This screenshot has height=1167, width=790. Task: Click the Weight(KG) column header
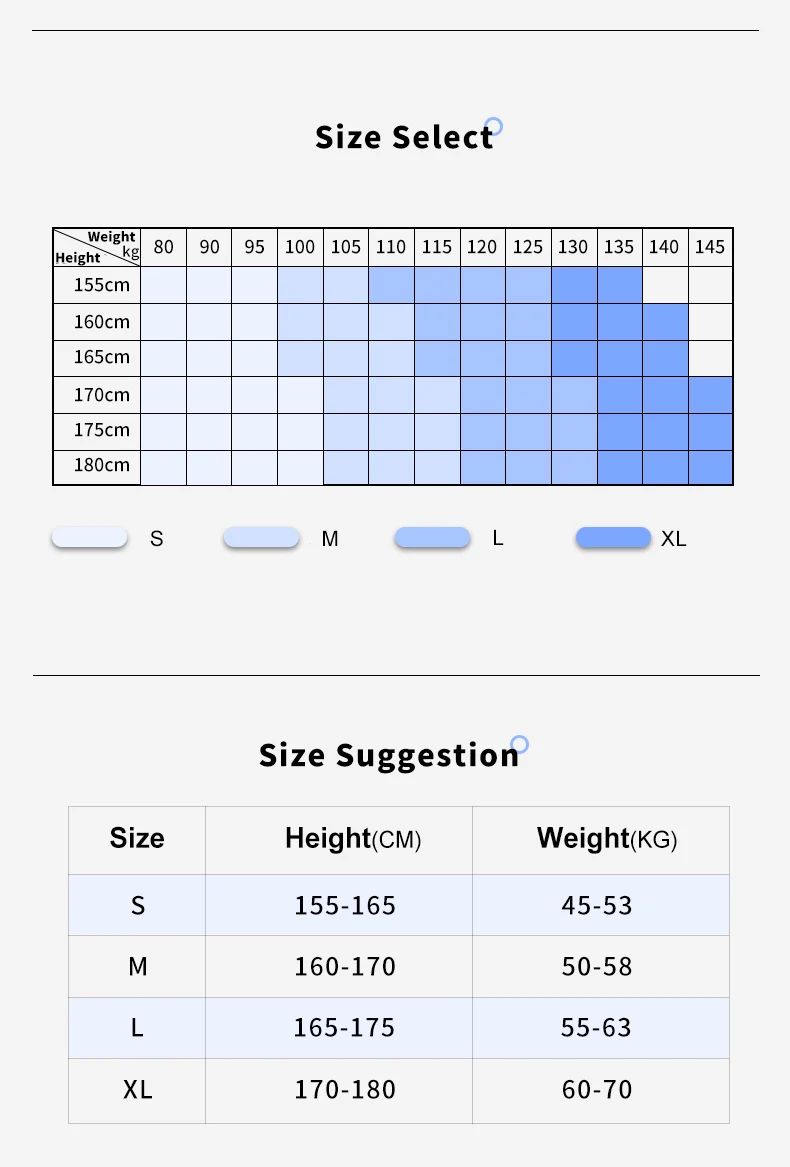click(x=607, y=839)
